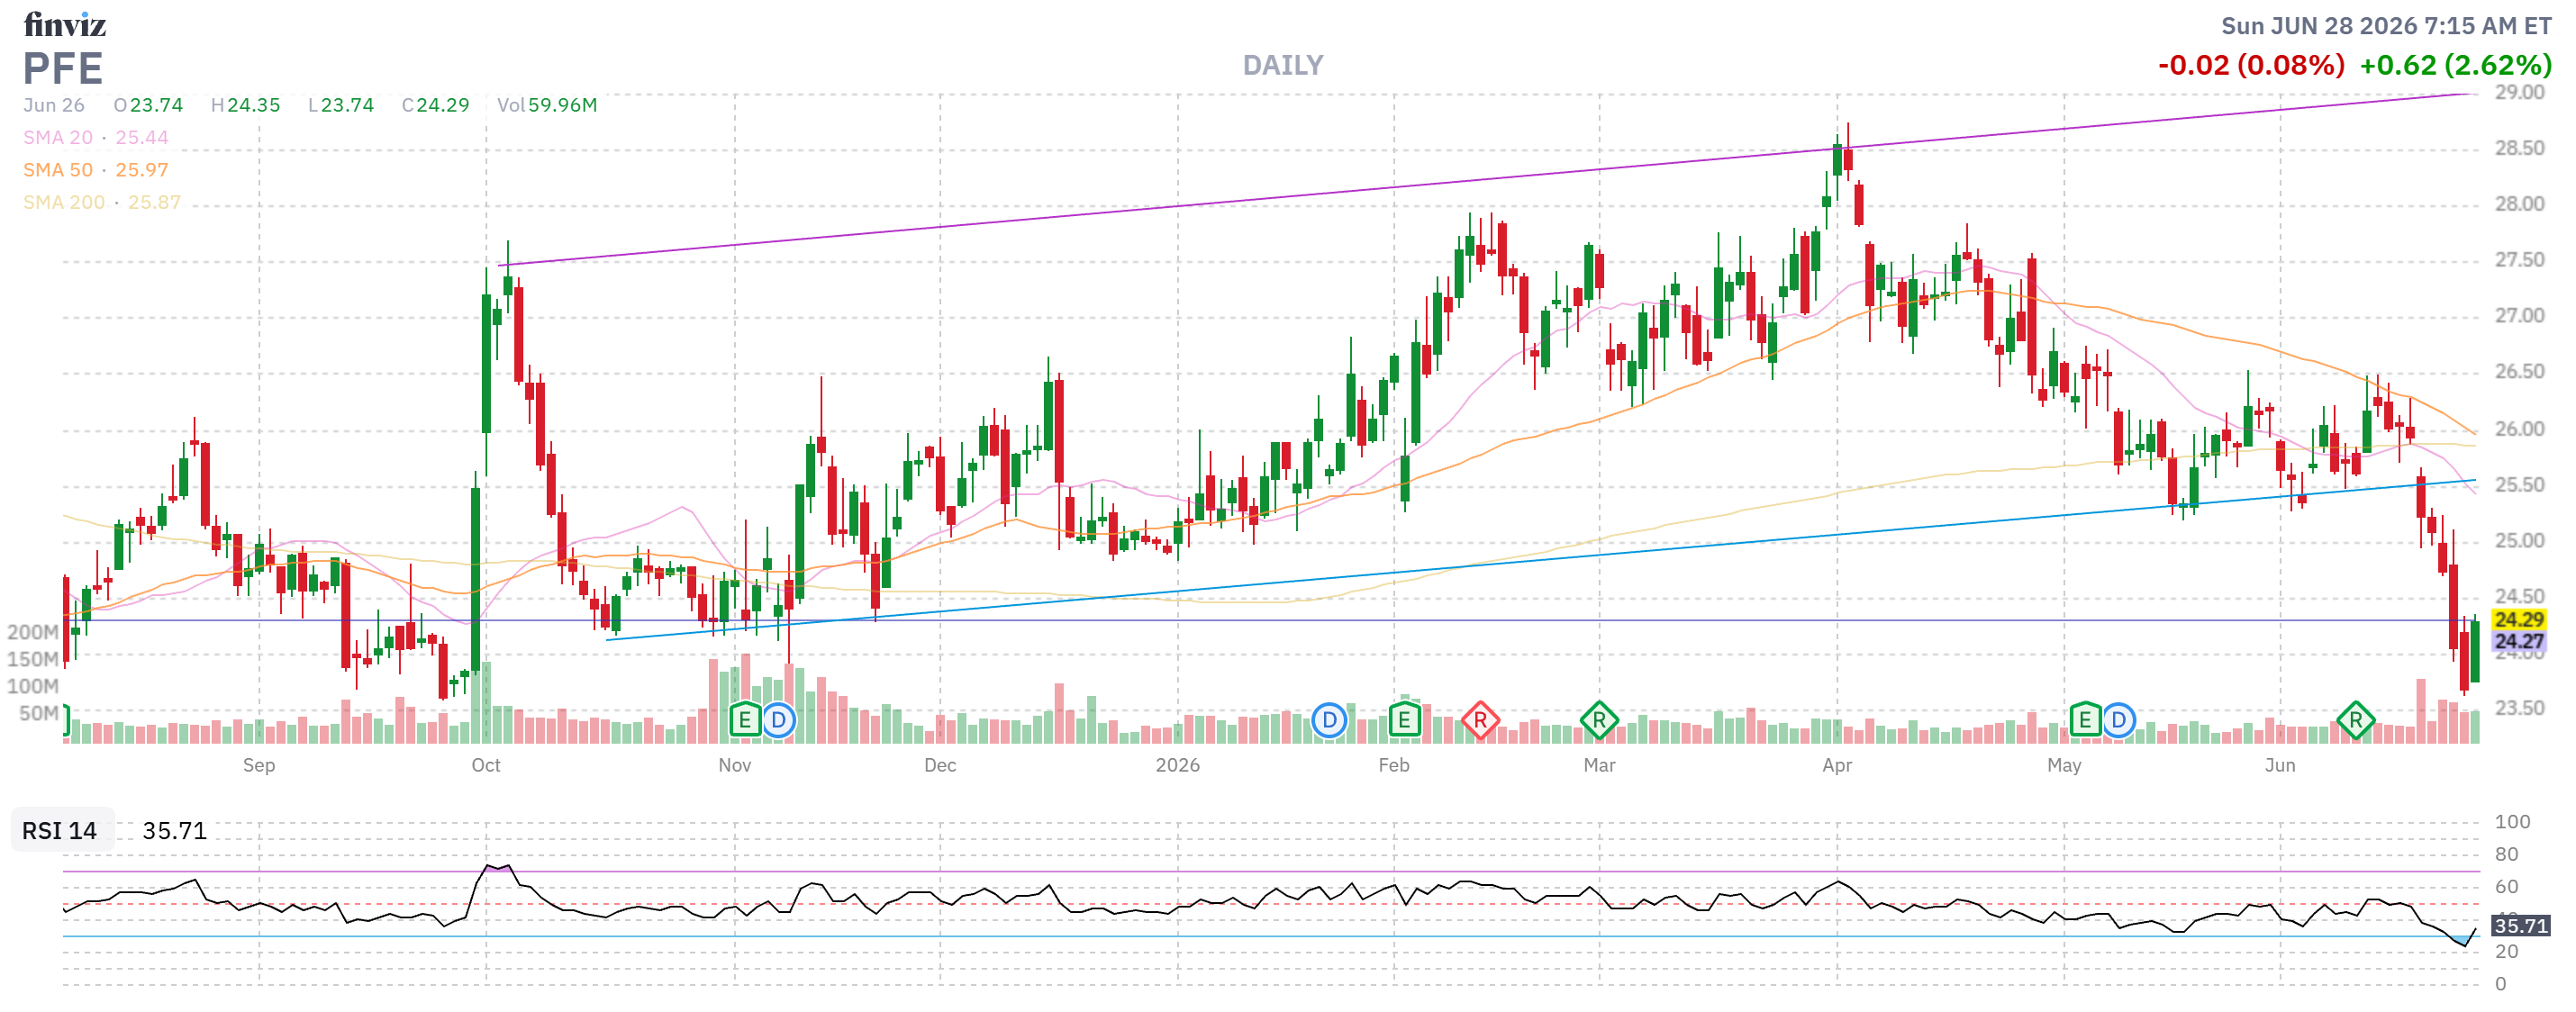Viewport: 2576px width, 1012px height.
Task: Open the February earnings E marker
Action: coord(1404,719)
